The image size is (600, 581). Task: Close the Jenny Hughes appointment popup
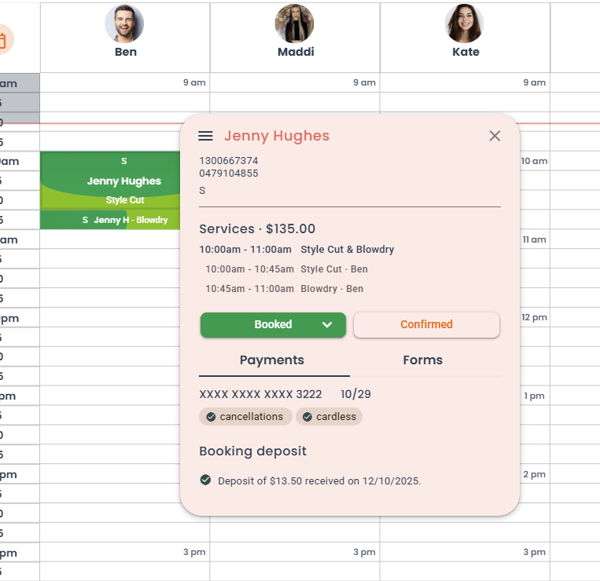(x=494, y=136)
